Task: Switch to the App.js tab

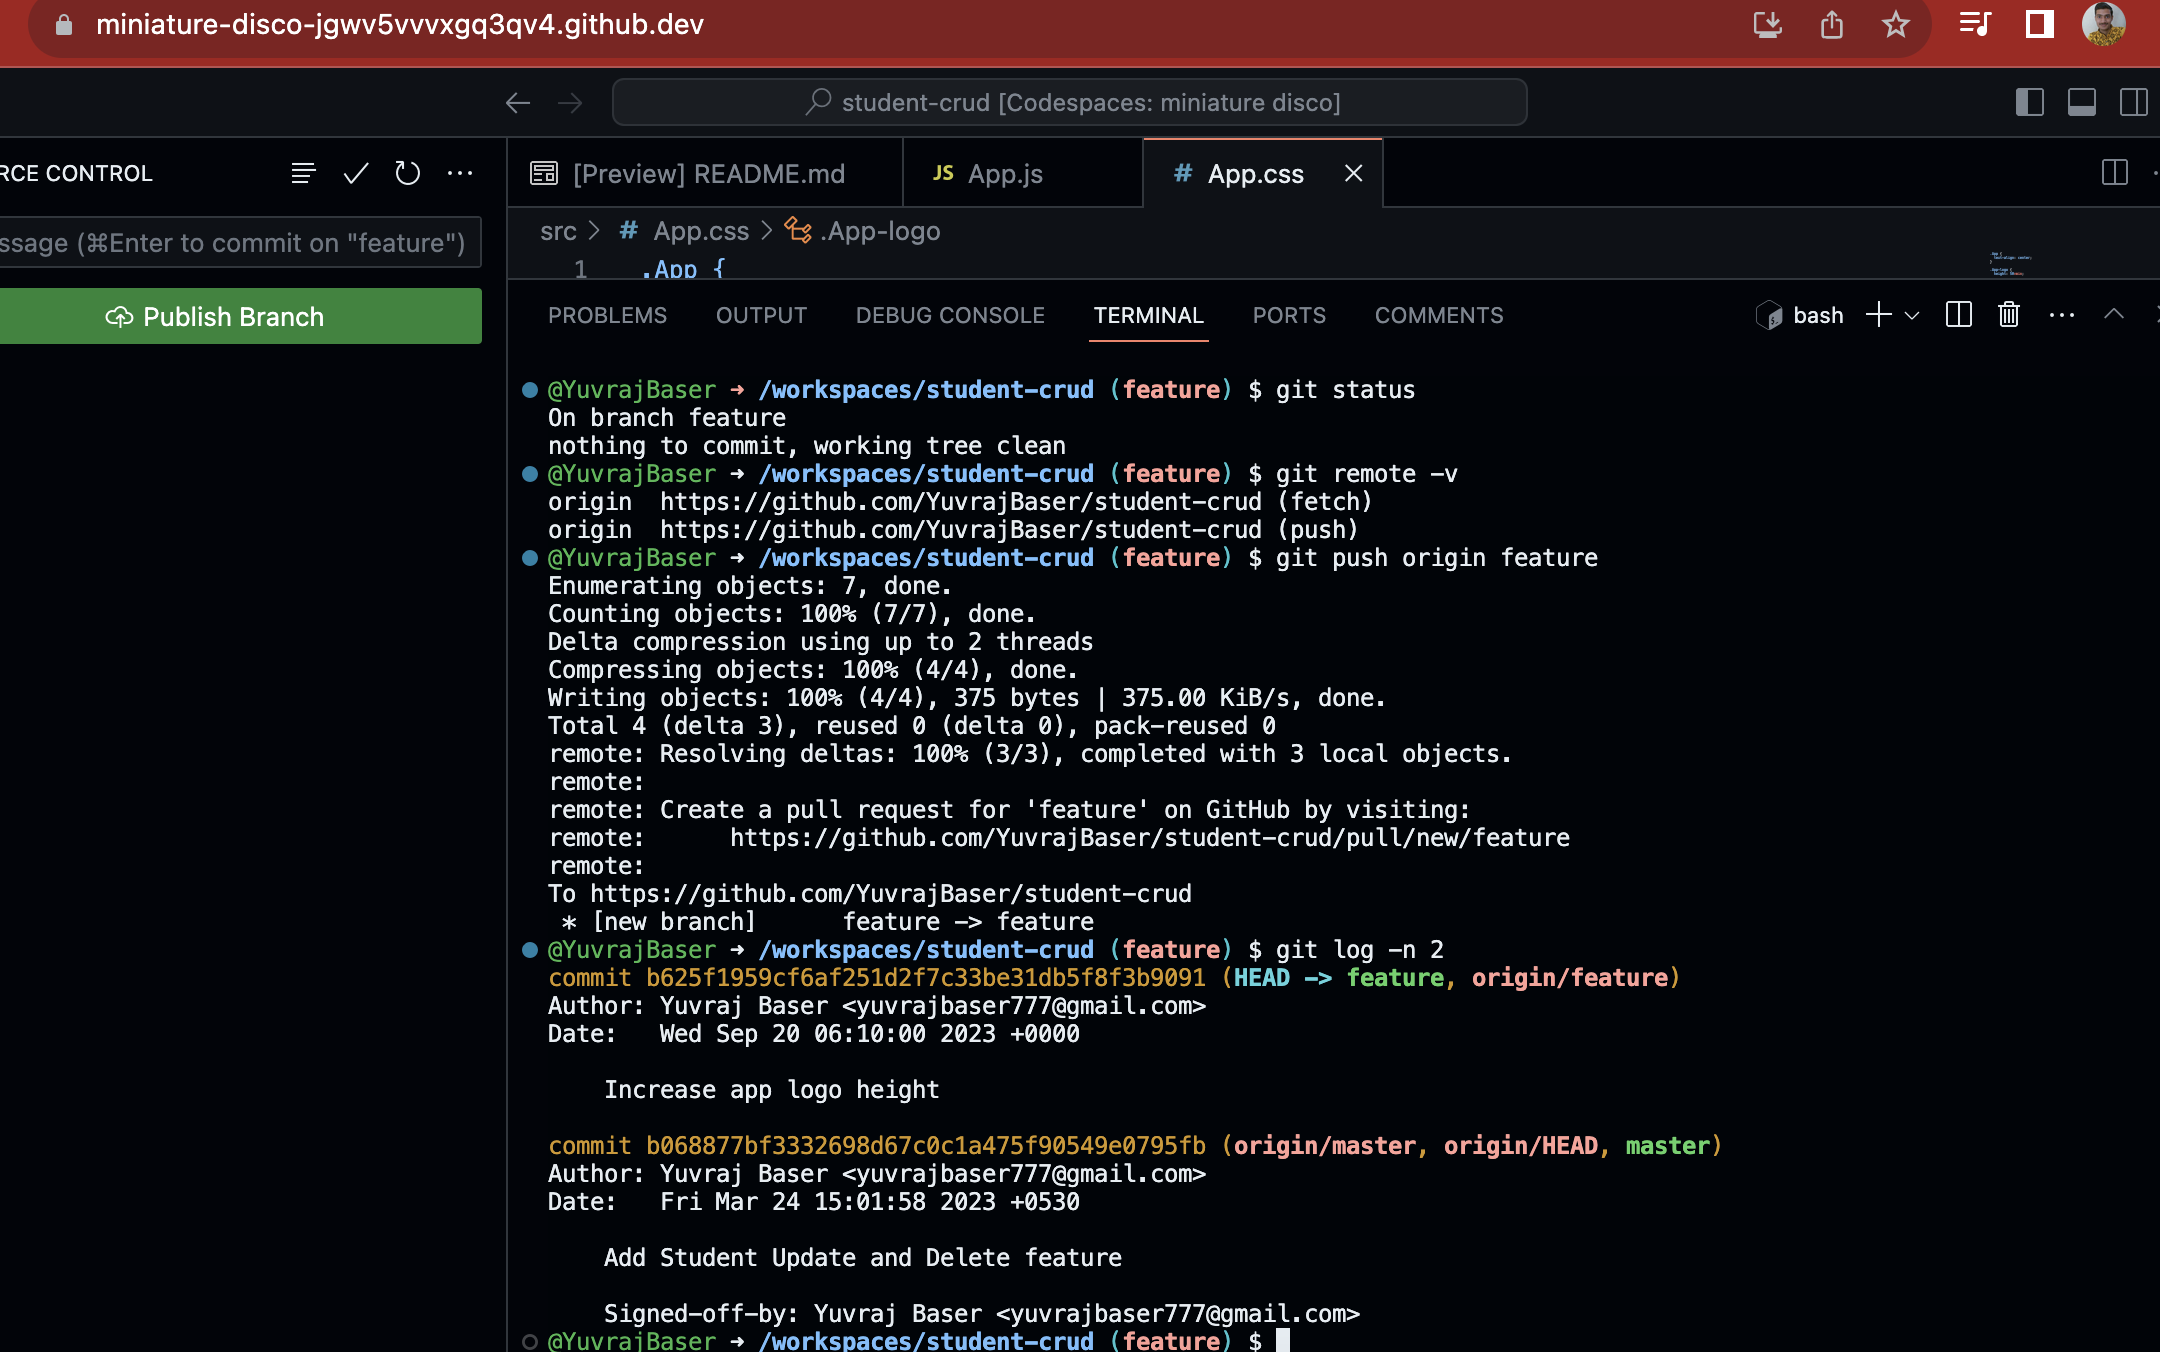Action: tap(1003, 173)
